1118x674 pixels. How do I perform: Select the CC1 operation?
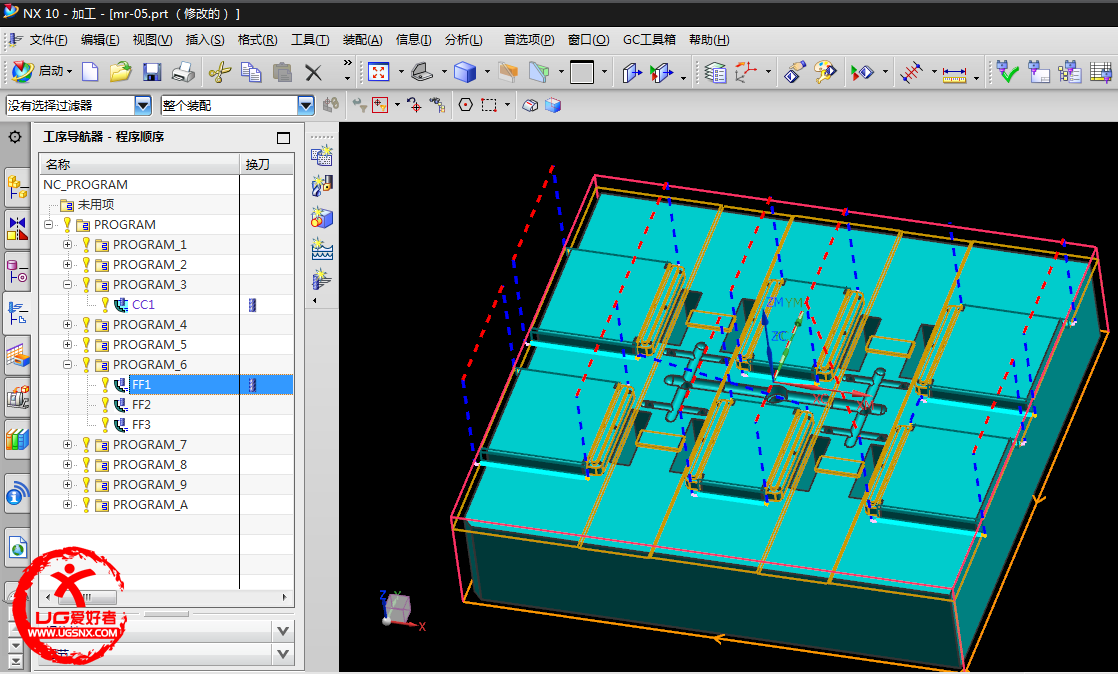(143, 305)
